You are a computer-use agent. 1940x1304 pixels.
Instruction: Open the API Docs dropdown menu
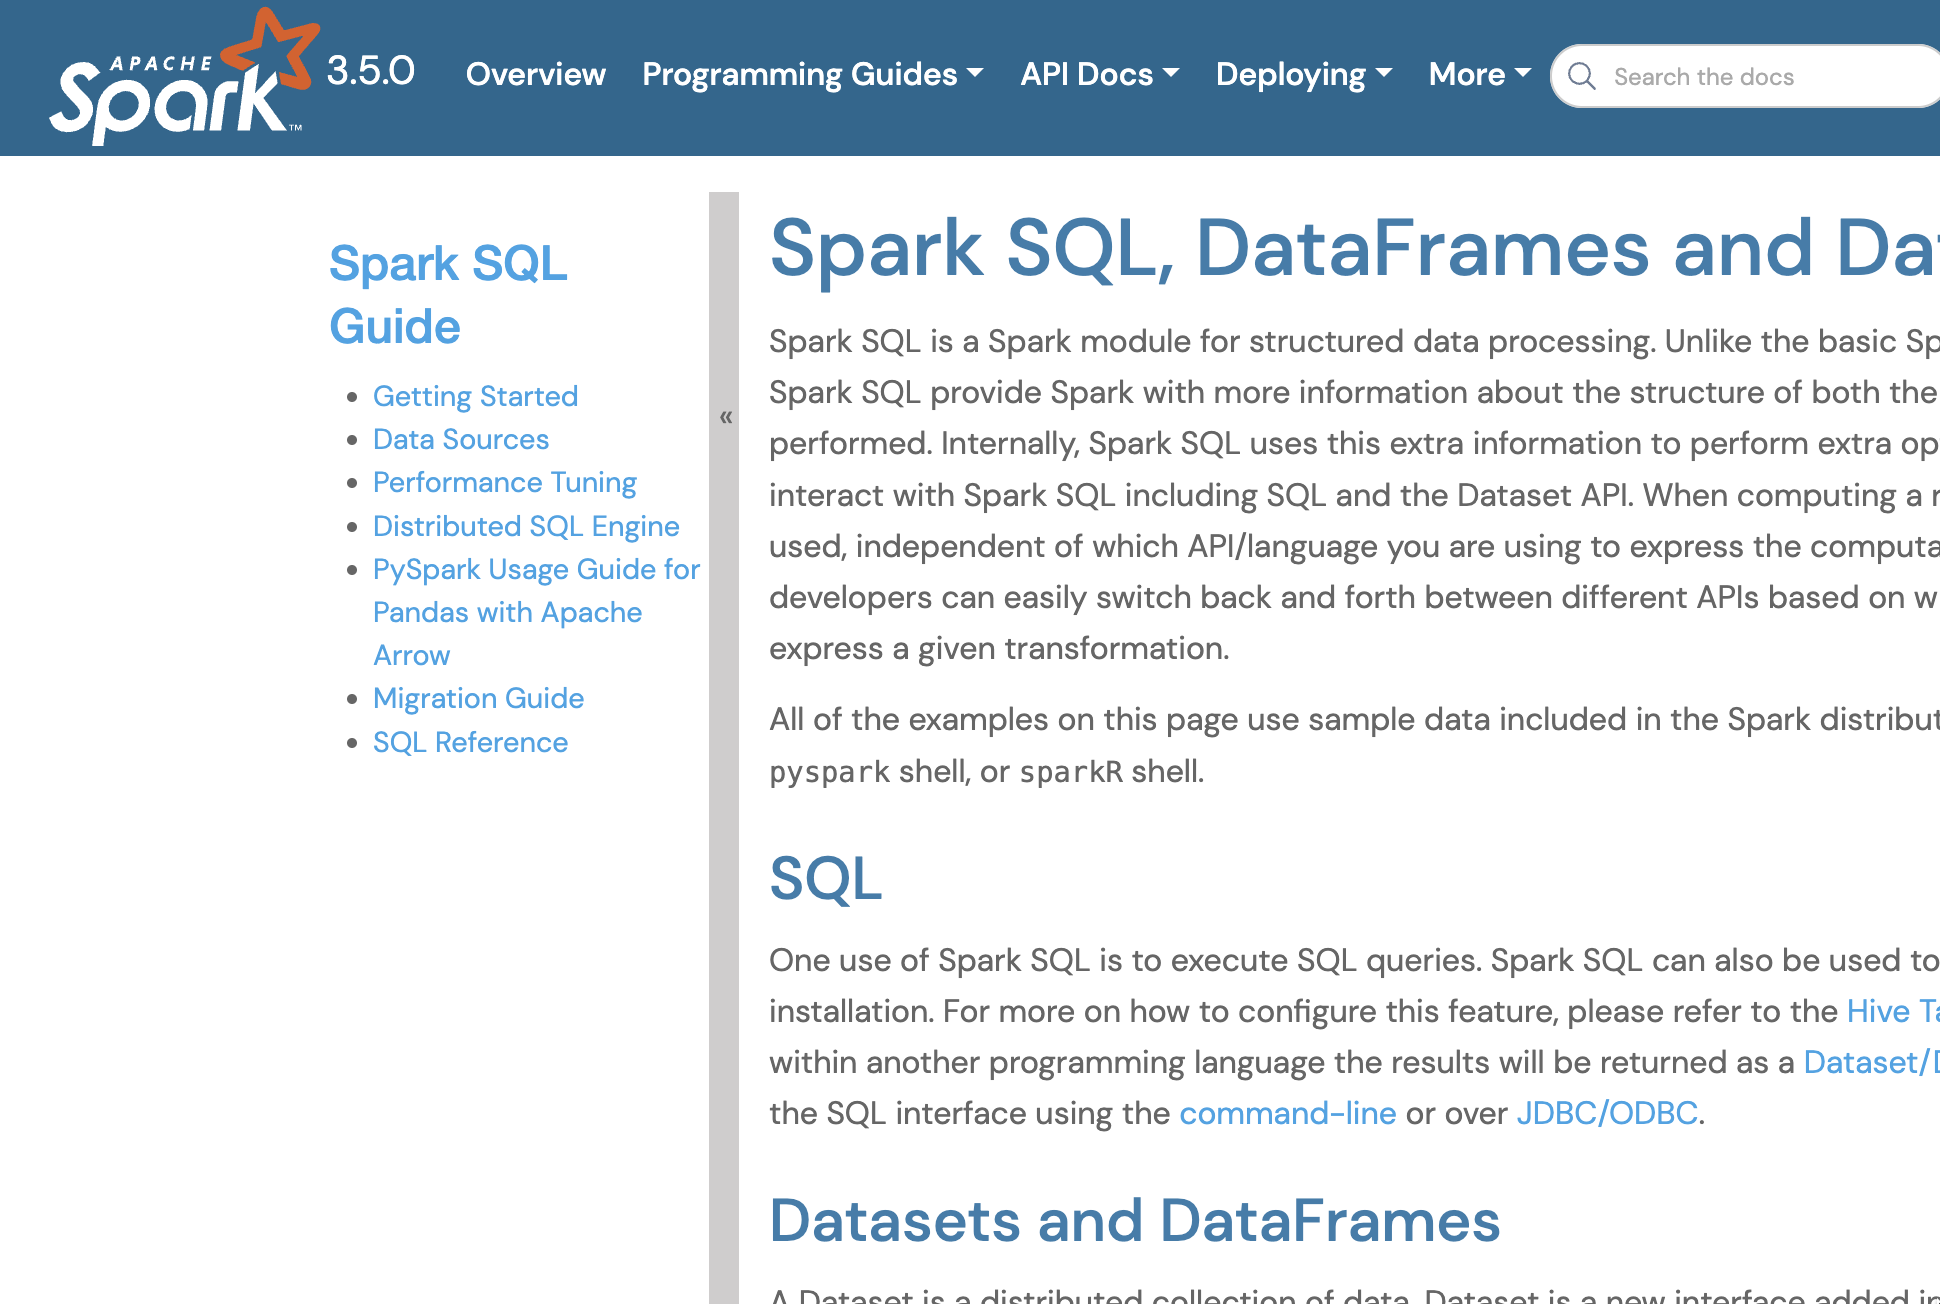(1099, 74)
